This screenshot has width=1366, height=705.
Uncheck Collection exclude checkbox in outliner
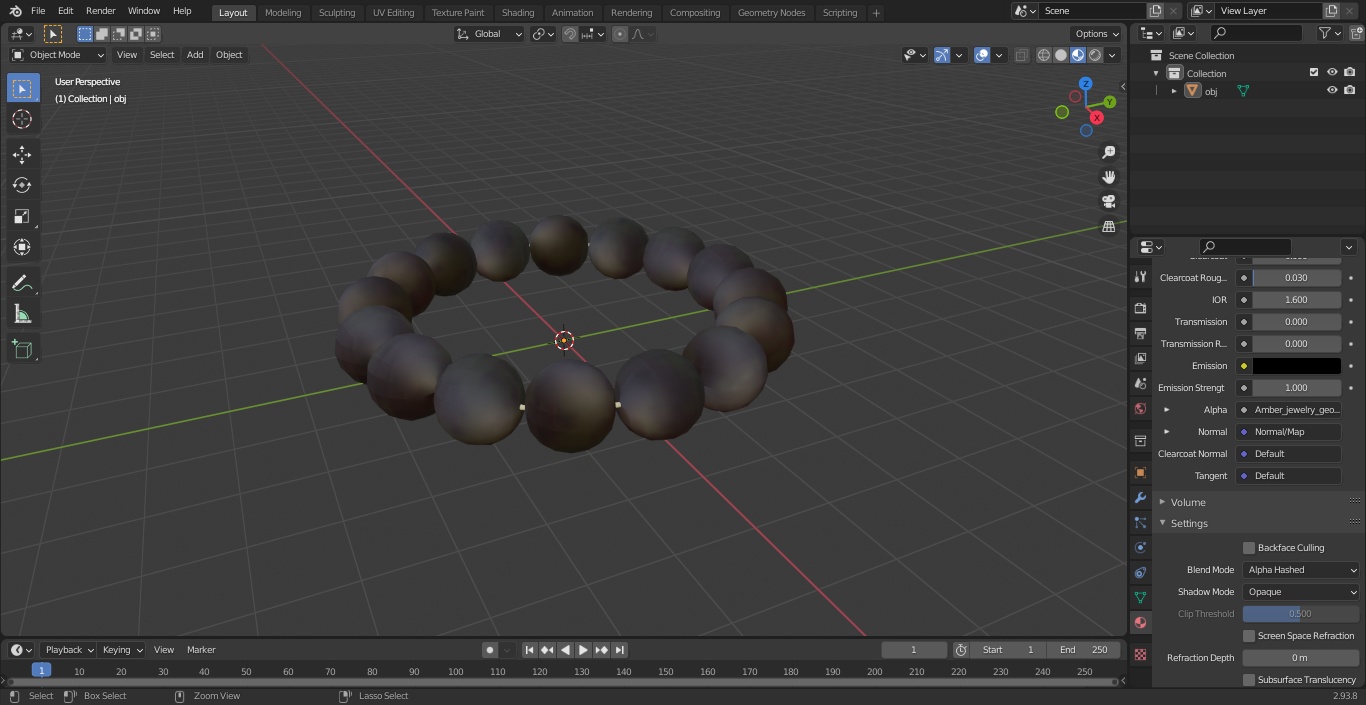pyautogui.click(x=1314, y=72)
